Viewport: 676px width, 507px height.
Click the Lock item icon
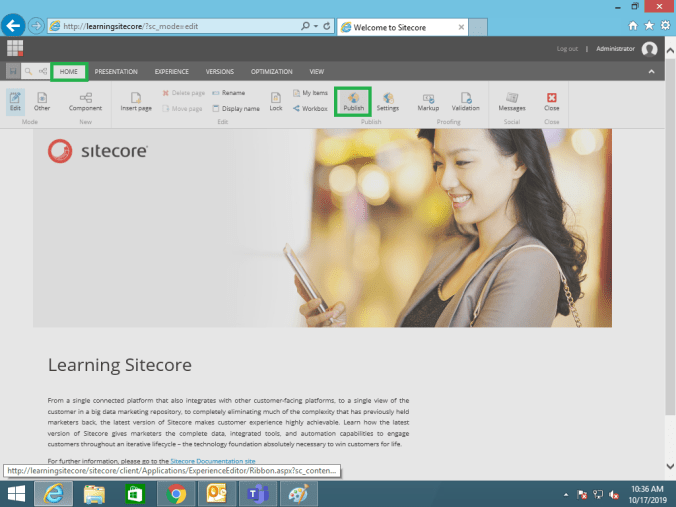coord(276,100)
